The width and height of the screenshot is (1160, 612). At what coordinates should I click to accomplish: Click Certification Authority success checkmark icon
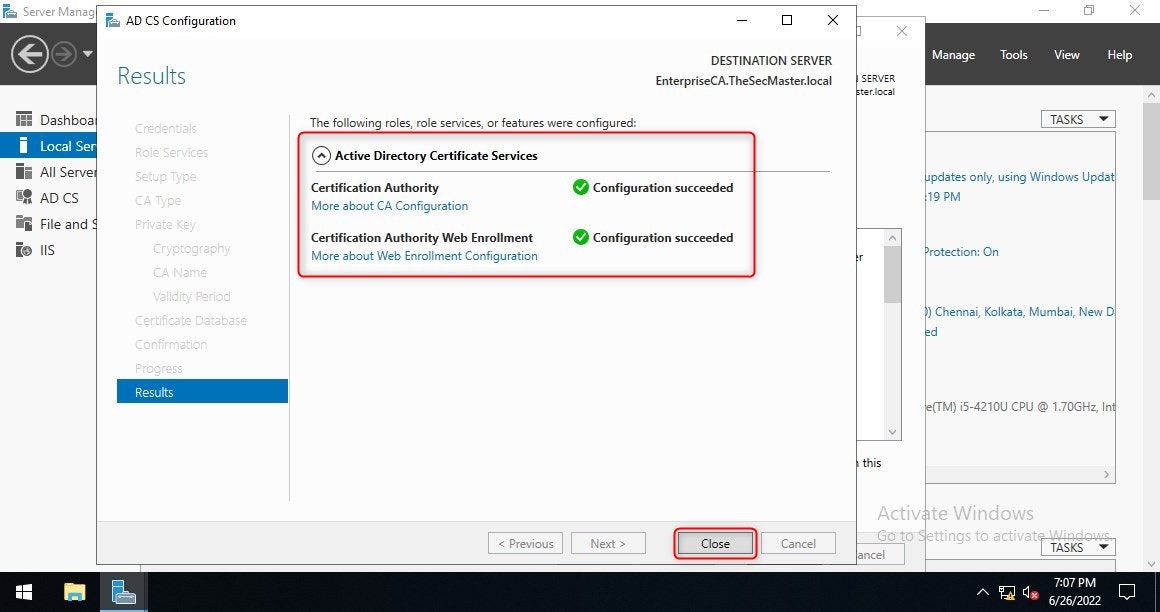(581, 187)
